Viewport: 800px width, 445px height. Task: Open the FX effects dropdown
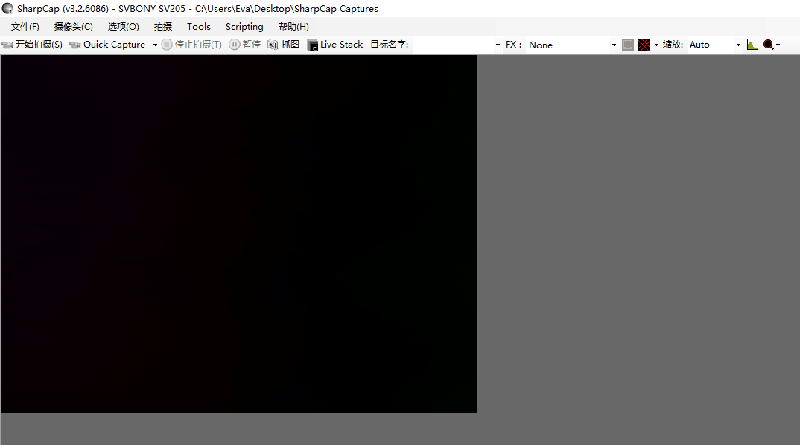click(x=572, y=45)
